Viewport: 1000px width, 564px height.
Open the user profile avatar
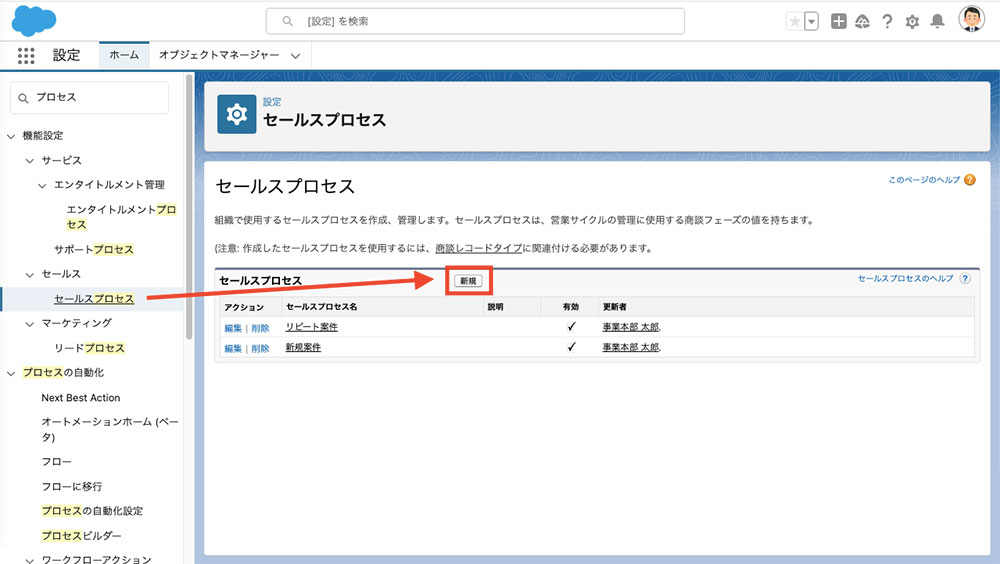pos(971,19)
